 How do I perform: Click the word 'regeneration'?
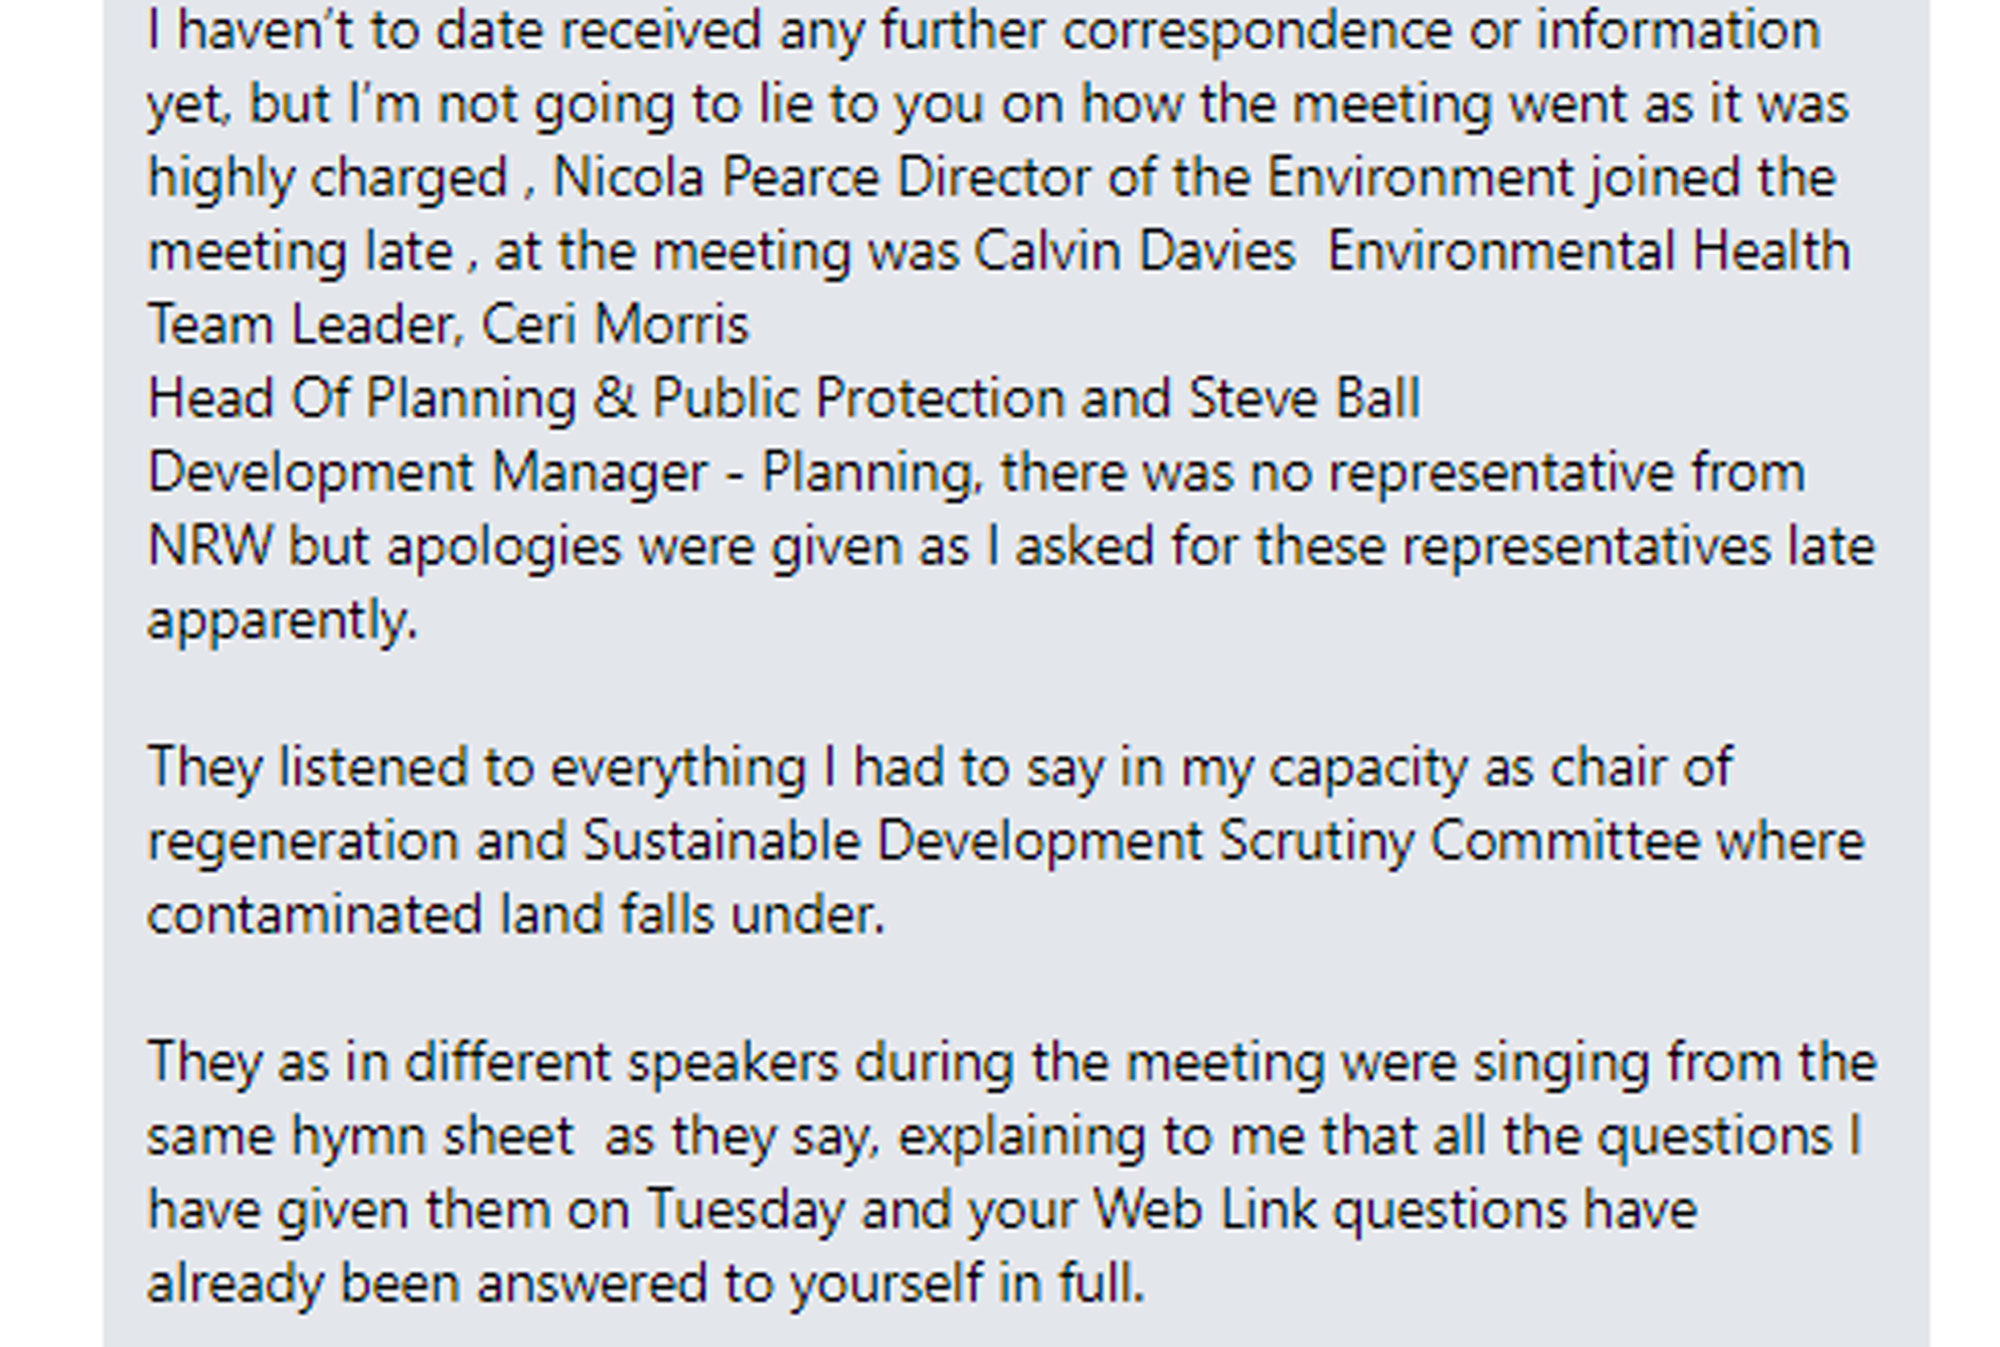[x=304, y=842]
